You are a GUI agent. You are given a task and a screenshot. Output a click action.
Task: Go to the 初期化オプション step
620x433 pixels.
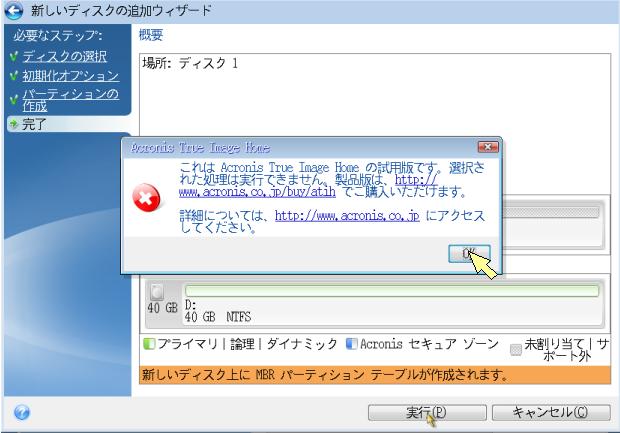point(71,76)
